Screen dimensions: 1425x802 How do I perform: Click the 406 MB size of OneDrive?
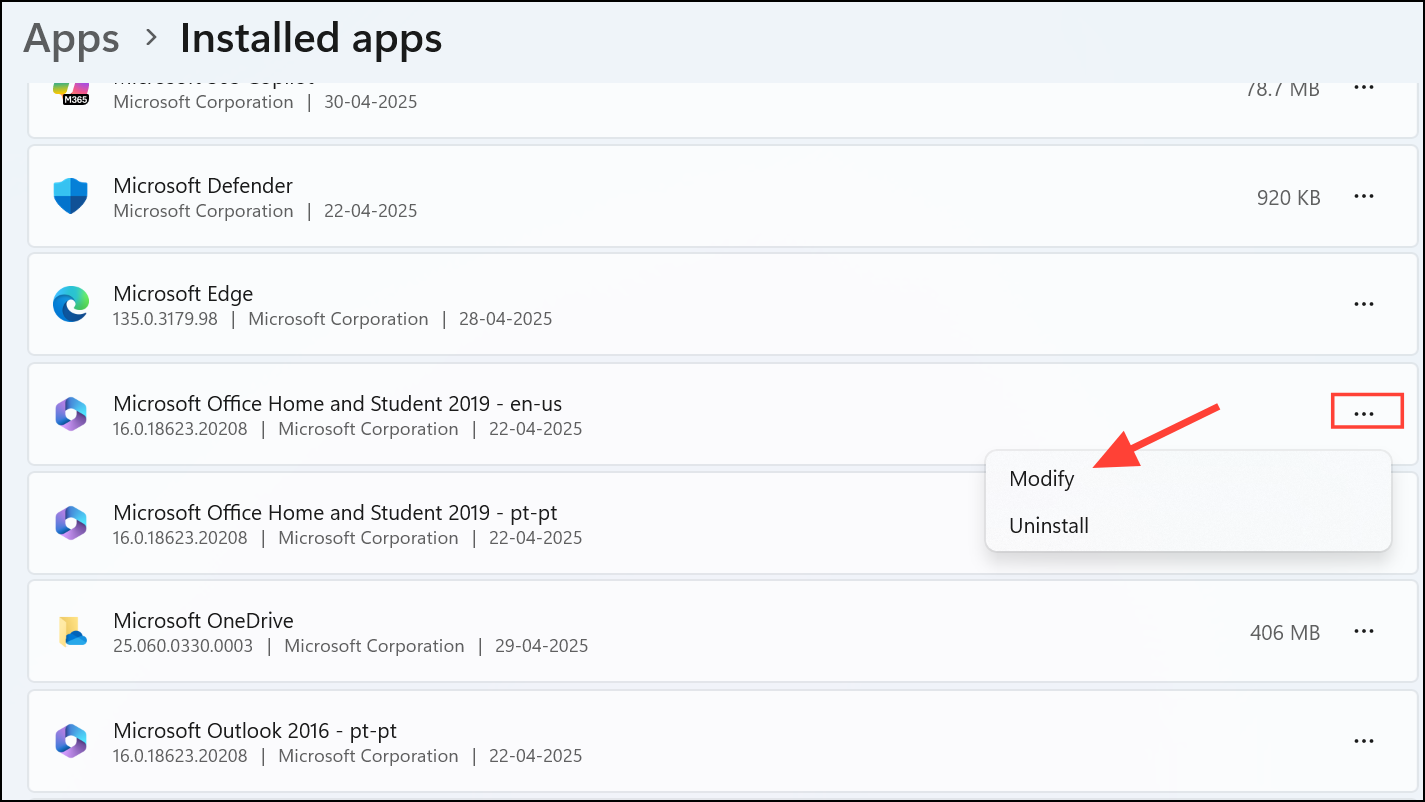coord(1285,633)
